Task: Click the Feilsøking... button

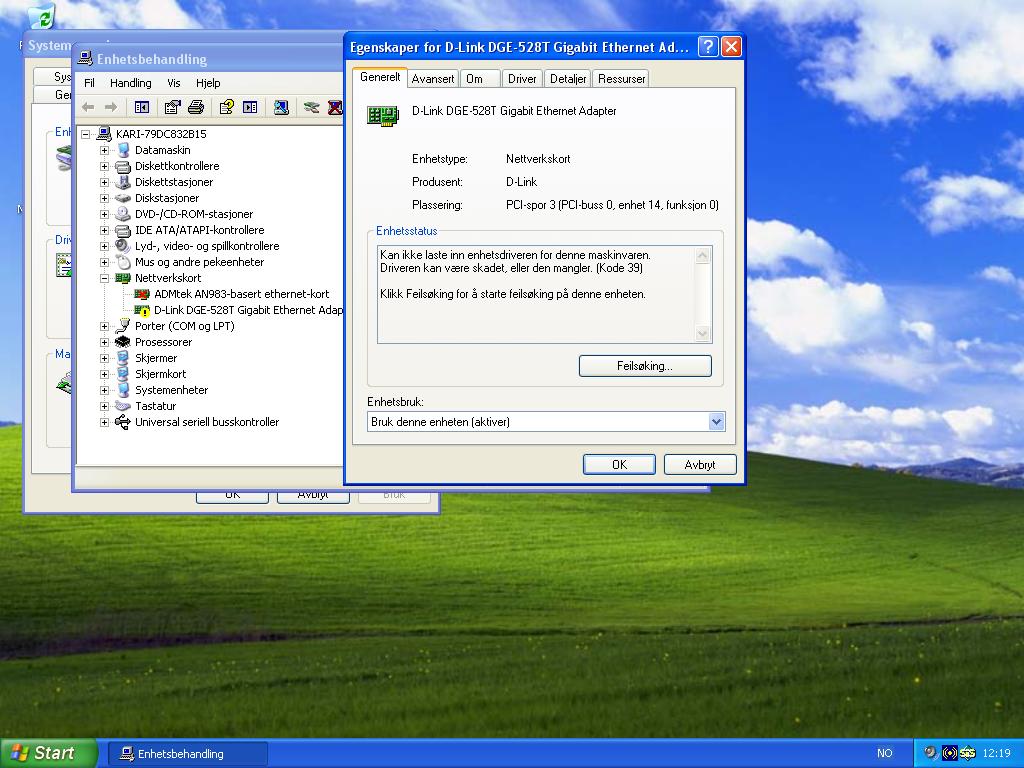Action: pyautogui.click(x=645, y=366)
